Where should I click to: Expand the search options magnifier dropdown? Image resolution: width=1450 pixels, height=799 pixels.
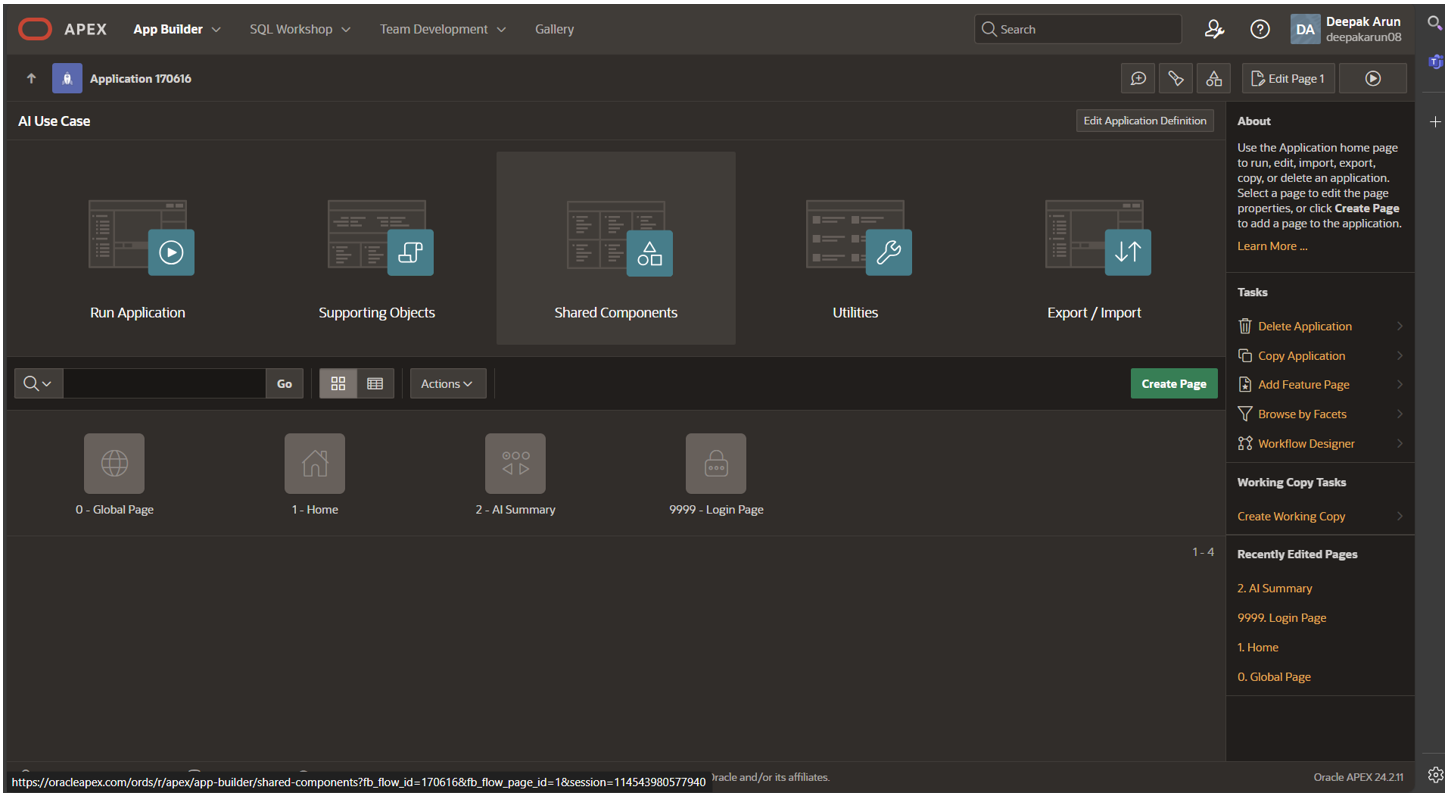tap(38, 383)
